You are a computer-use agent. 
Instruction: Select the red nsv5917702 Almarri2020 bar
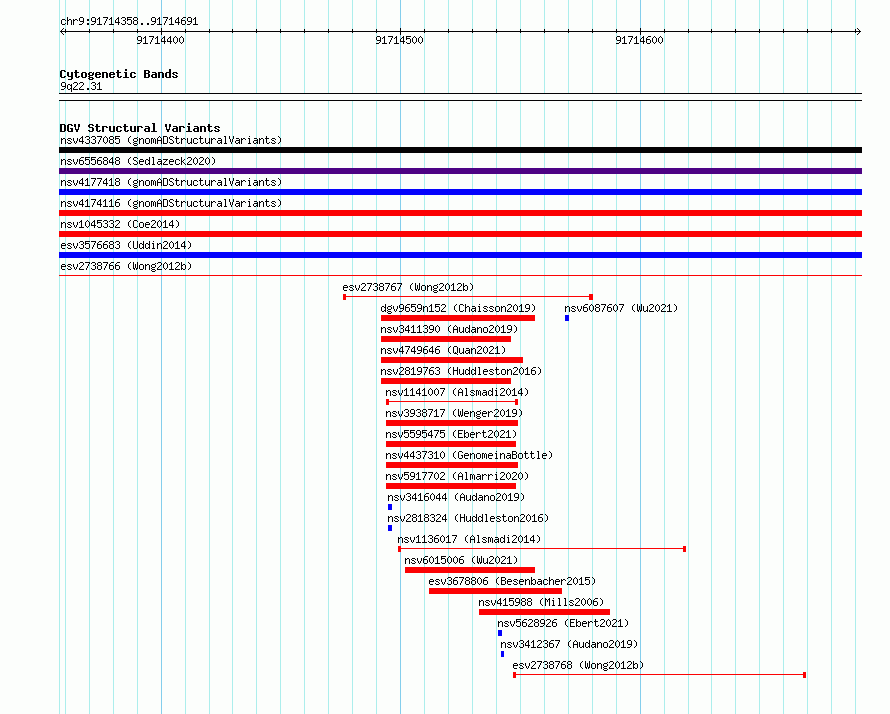coord(451,486)
